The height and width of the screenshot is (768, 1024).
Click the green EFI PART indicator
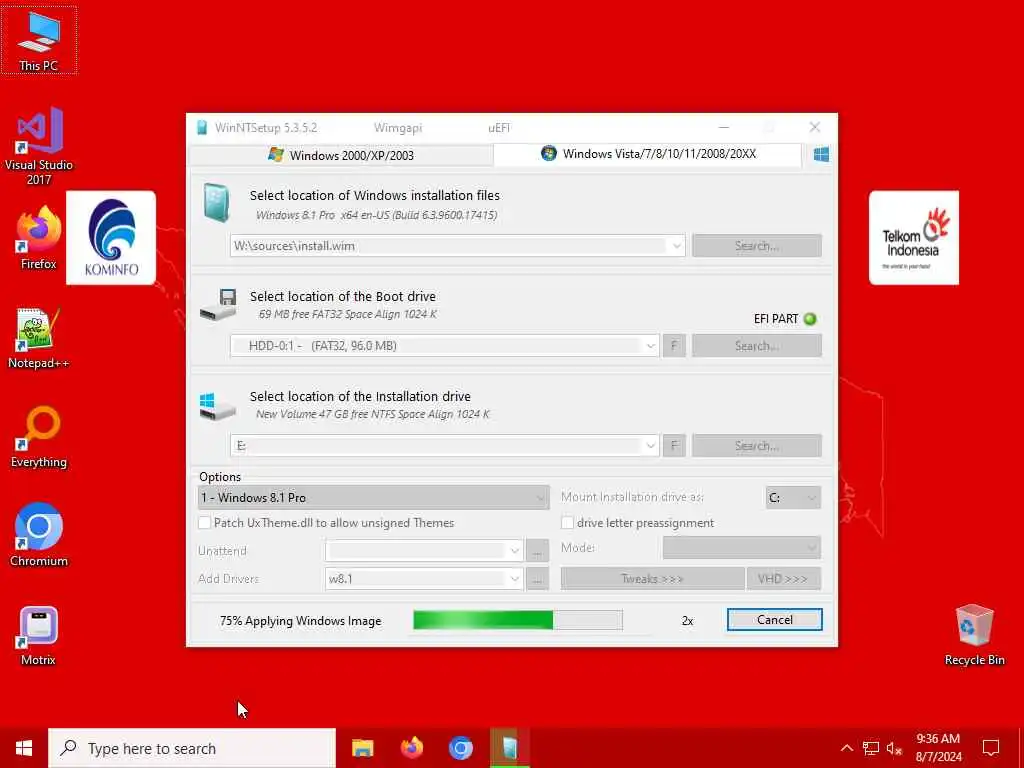click(810, 319)
